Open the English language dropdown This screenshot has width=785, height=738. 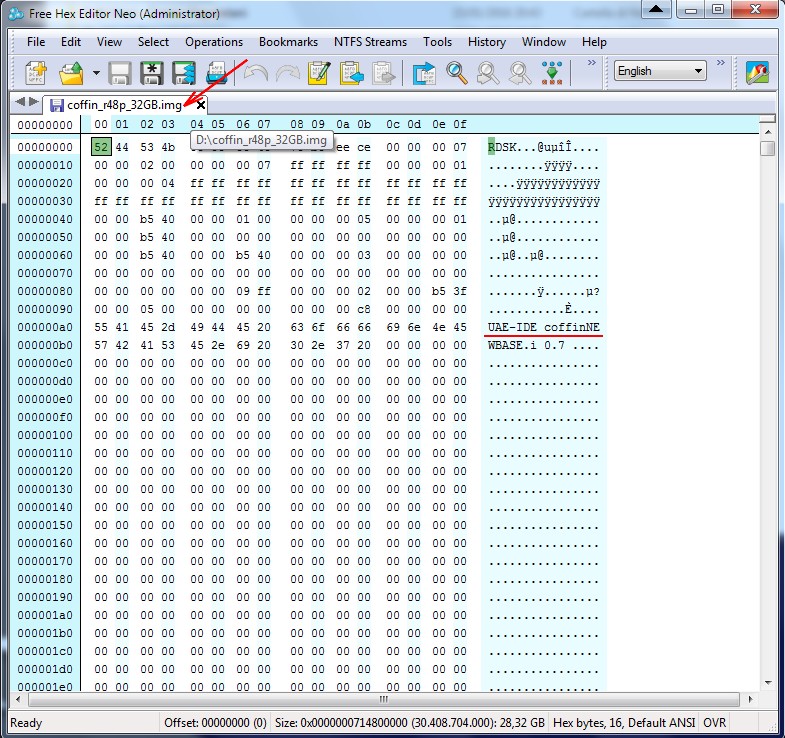(659, 71)
